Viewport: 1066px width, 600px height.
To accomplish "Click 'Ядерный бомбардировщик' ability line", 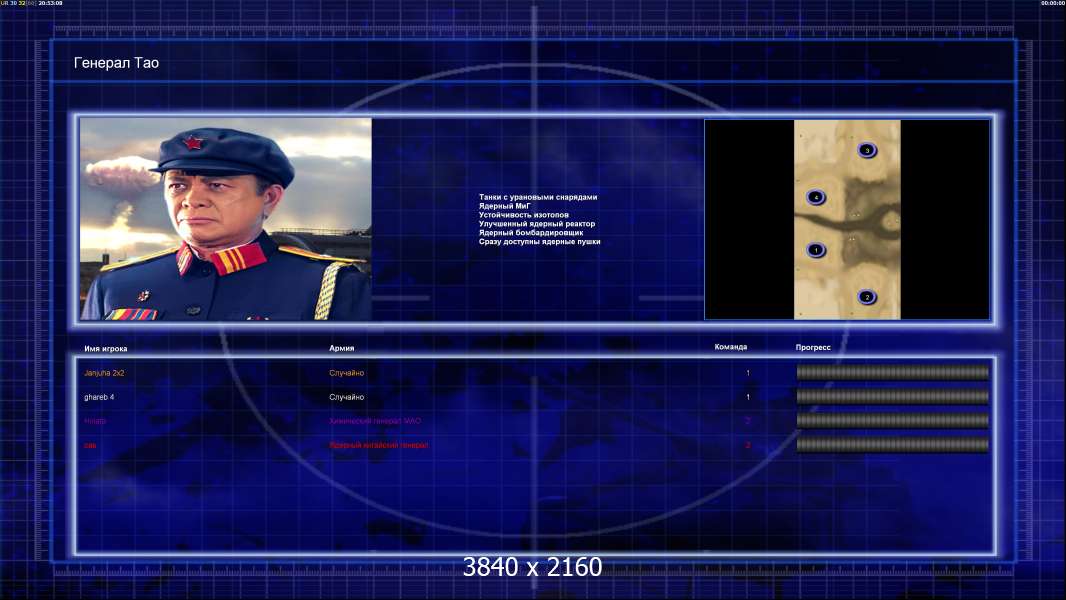I will 530,232.
